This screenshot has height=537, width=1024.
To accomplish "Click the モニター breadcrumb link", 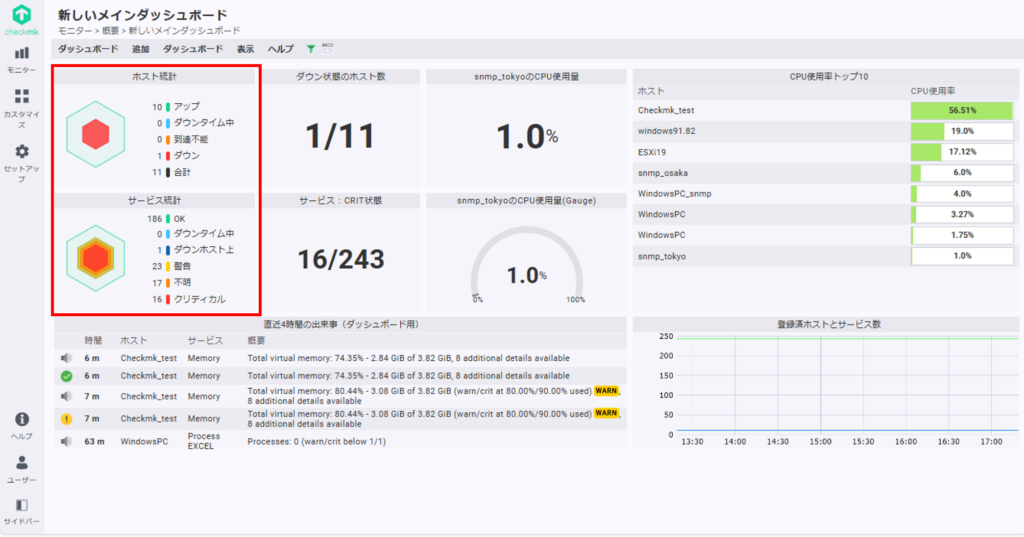I will coord(74,31).
